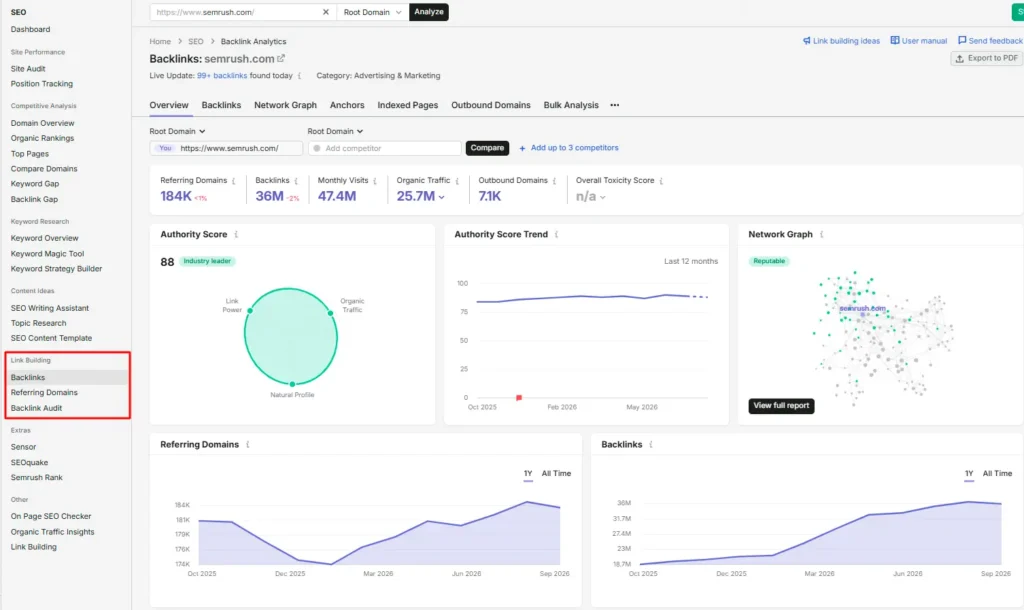The width and height of the screenshot is (1024, 610).
Task: Click the red marker on Authority Score Trend
Action: [x=519, y=398]
